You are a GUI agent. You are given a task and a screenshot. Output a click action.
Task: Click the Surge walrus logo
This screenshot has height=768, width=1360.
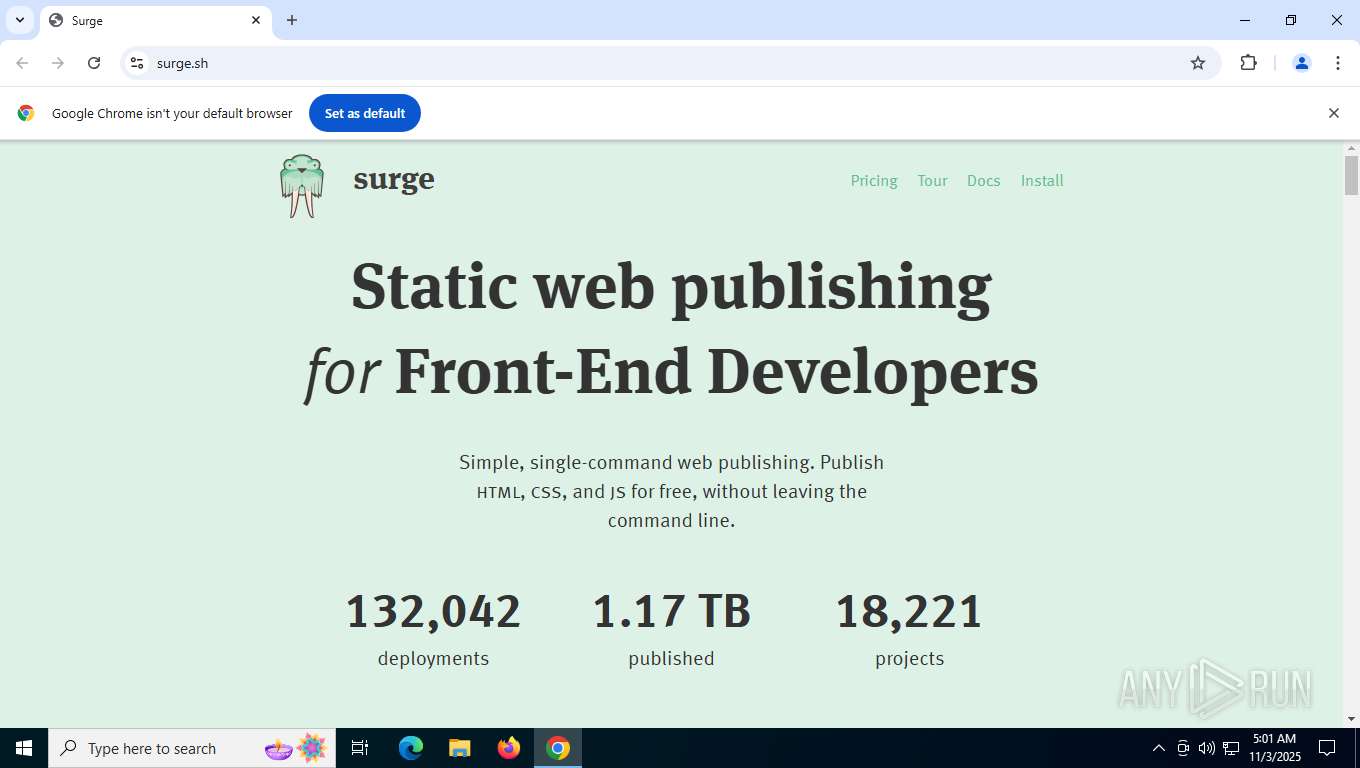301,186
